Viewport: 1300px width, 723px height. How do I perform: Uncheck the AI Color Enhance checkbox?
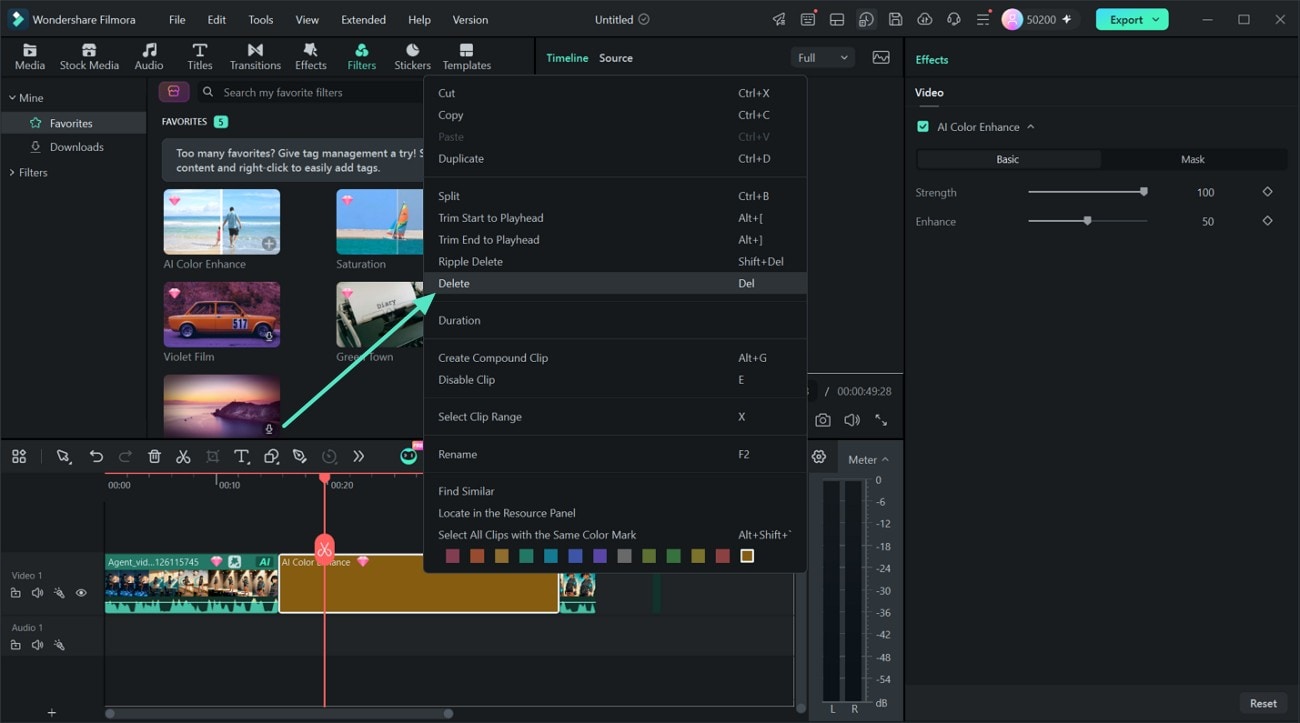923,127
